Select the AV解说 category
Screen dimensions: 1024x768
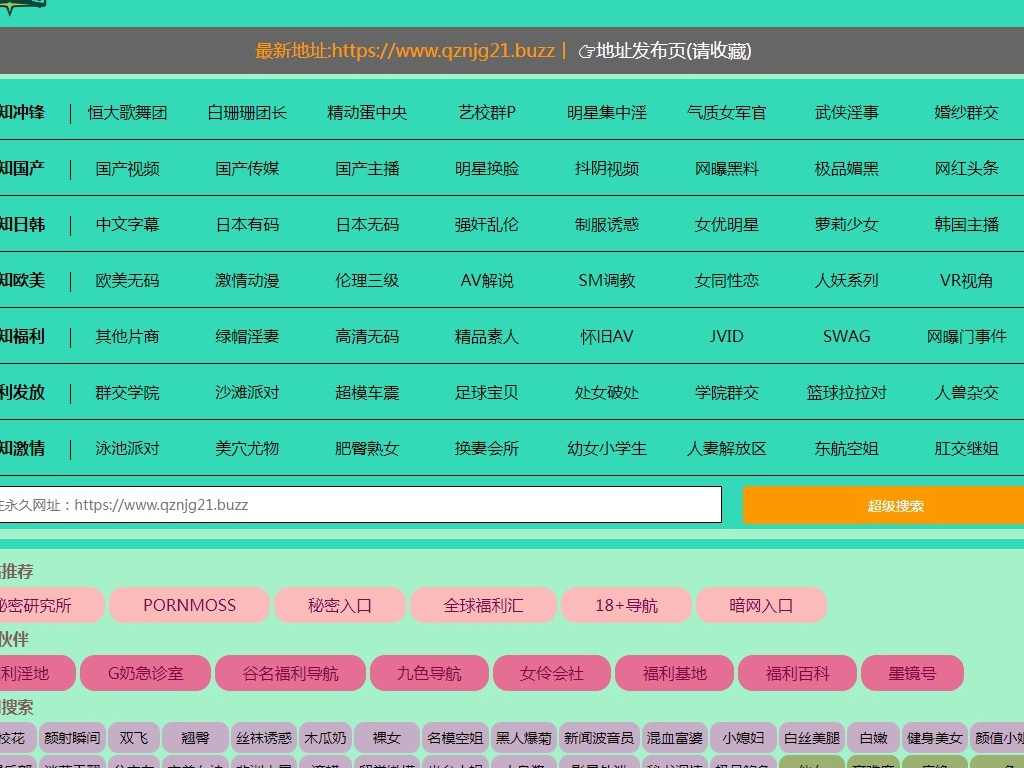[487, 281]
